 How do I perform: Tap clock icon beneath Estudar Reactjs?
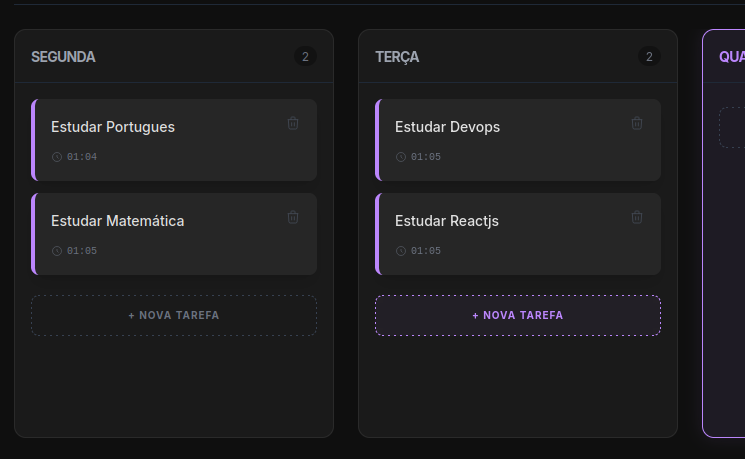pos(401,251)
